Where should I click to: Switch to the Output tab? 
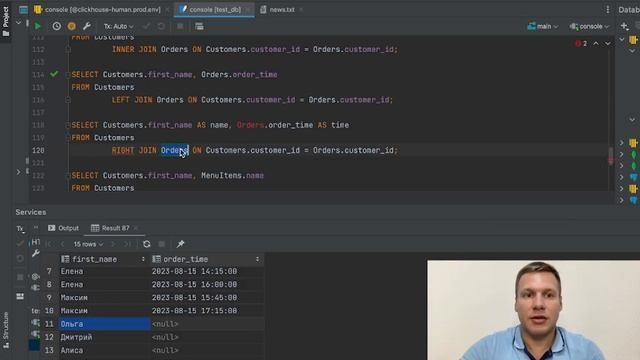[x=63, y=228]
